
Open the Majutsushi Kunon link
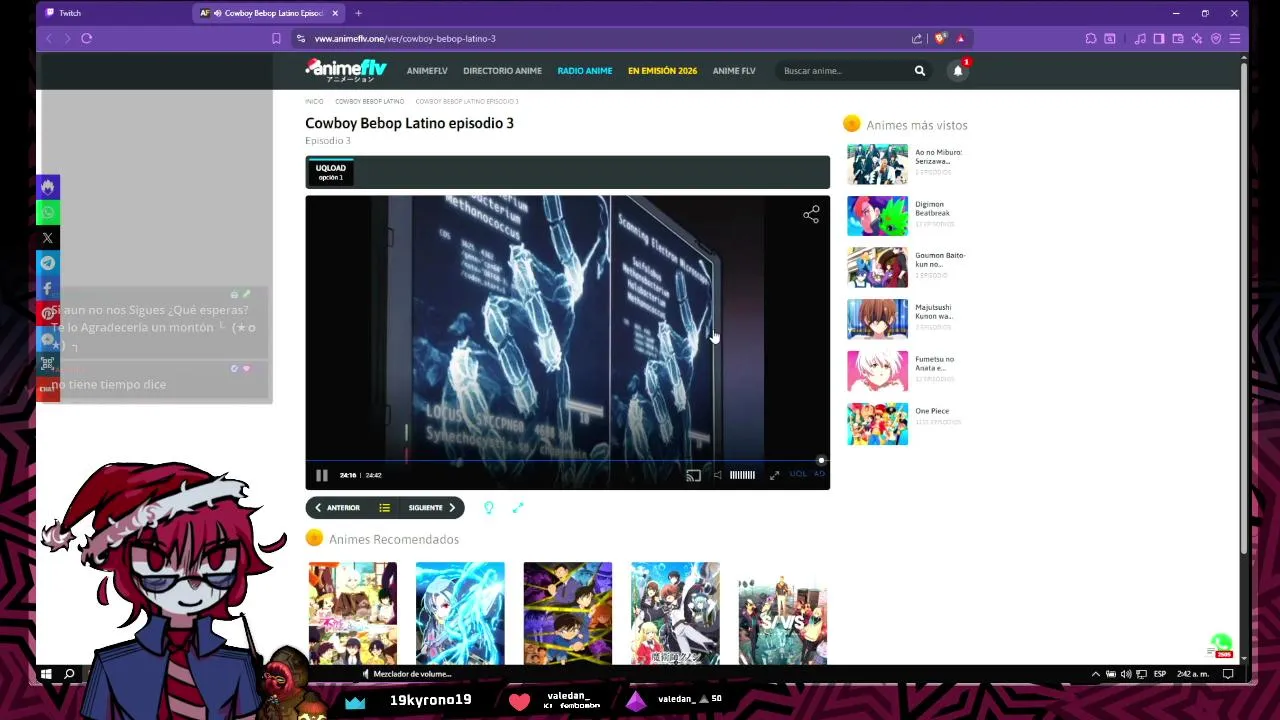tap(935, 312)
